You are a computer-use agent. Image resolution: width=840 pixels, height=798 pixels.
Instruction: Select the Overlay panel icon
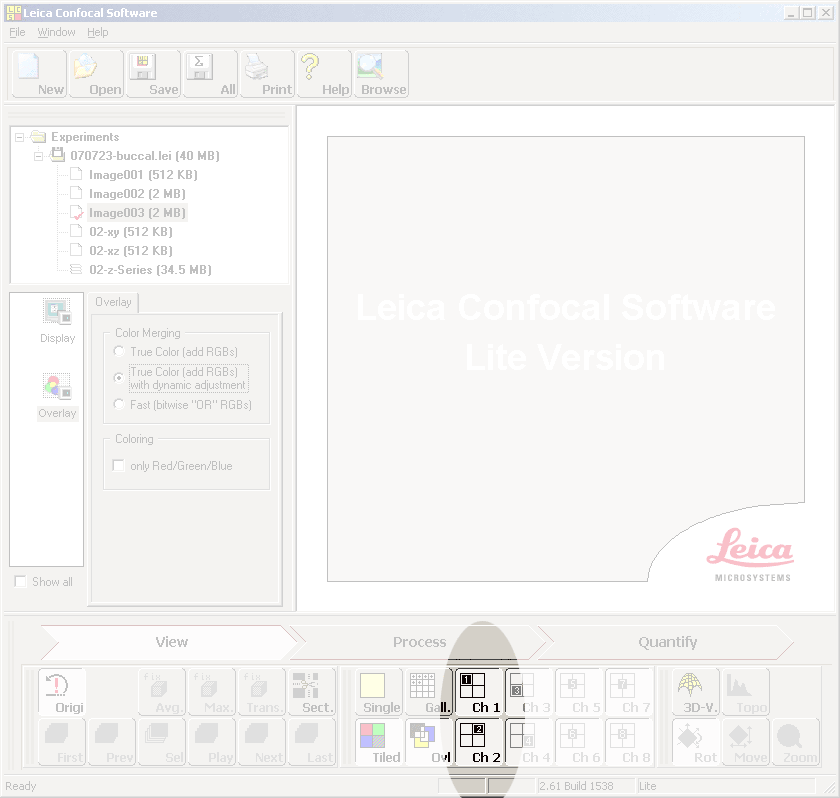point(57,396)
